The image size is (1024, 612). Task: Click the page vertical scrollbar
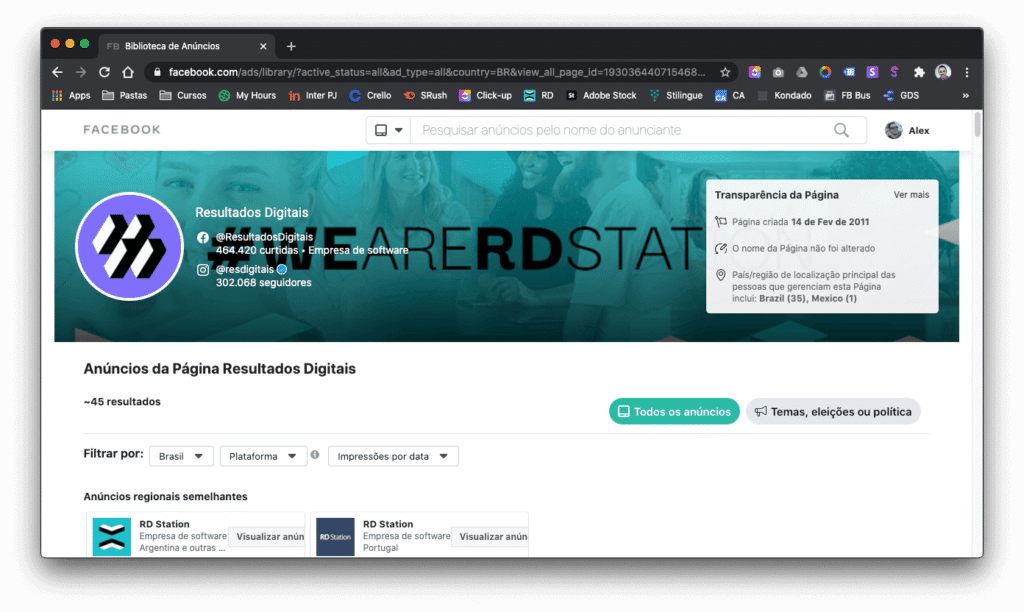977,124
